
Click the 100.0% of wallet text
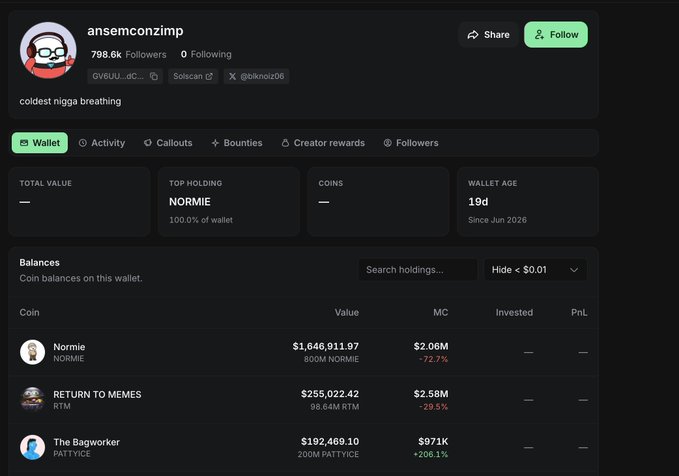201,220
